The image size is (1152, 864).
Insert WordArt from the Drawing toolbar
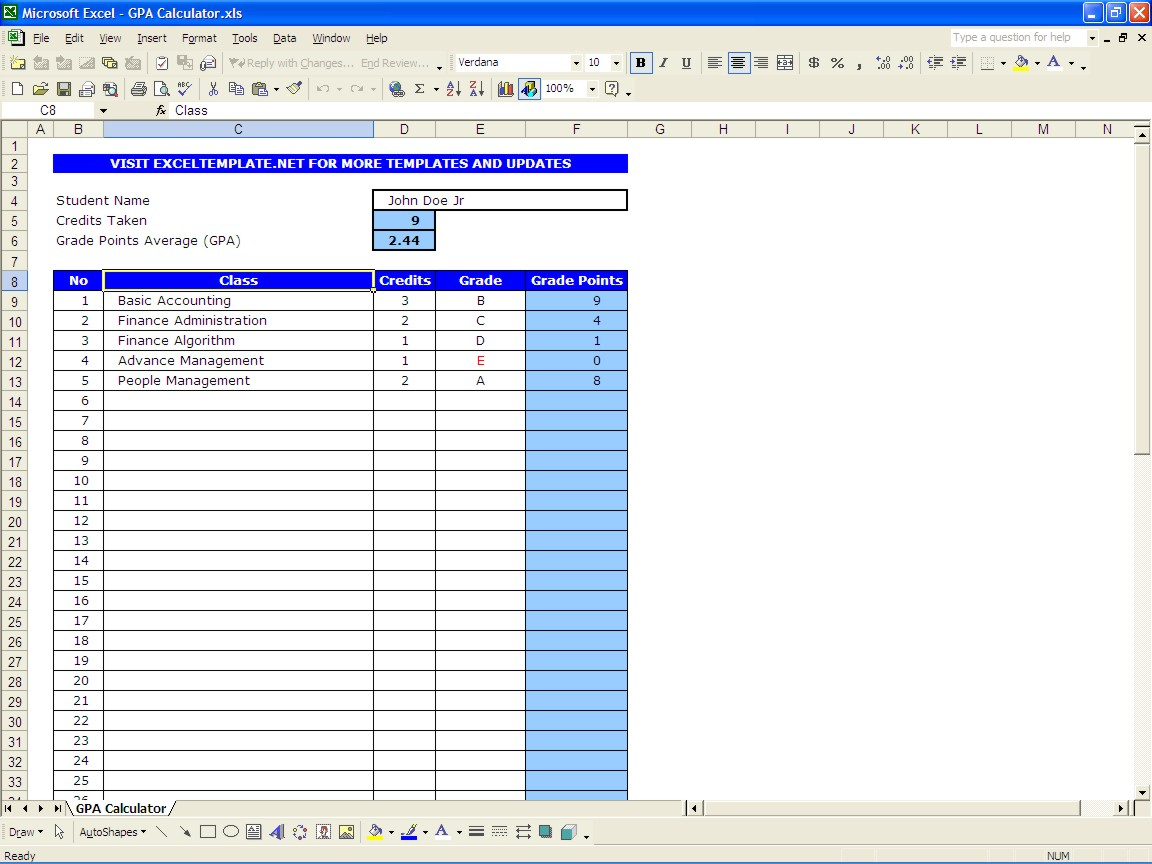277,832
